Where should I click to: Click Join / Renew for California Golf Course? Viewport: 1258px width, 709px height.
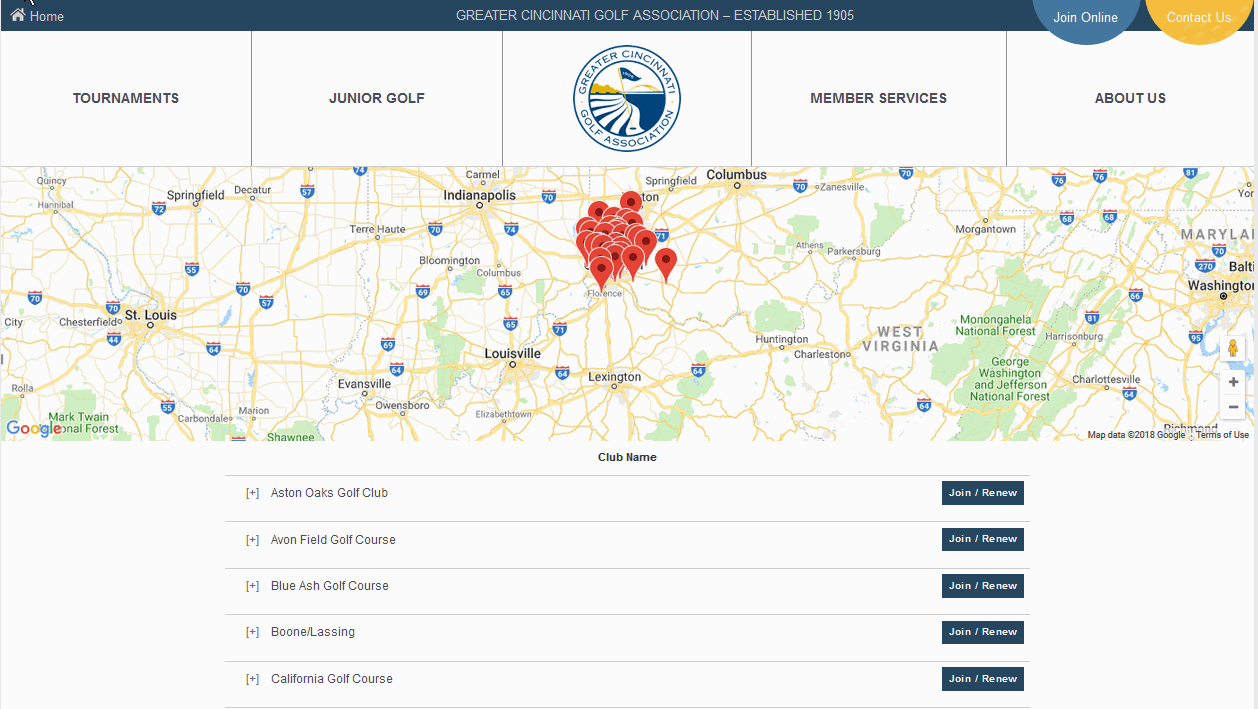(983, 679)
